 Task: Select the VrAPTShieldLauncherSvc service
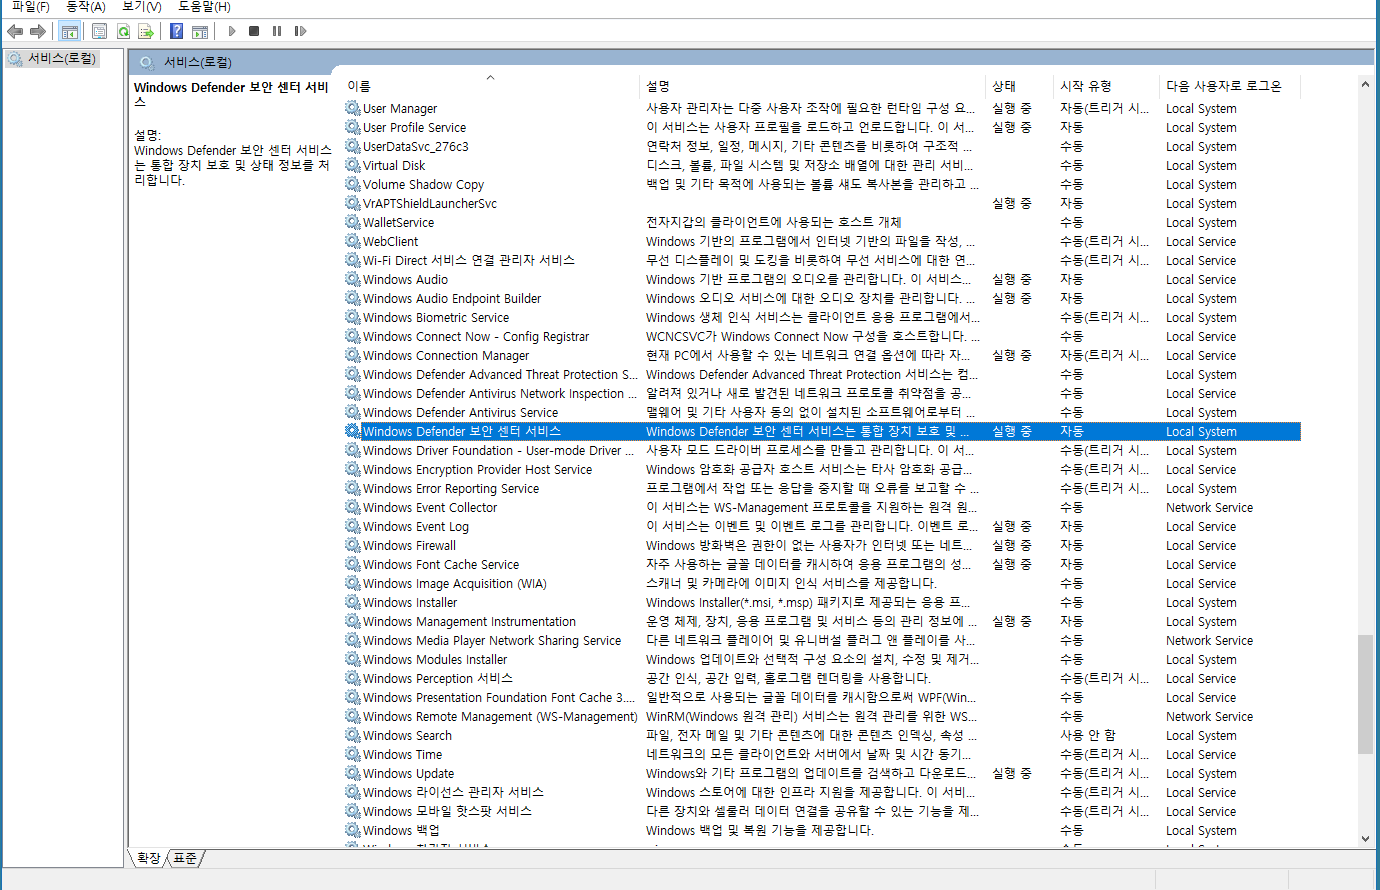[x=822, y=203]
